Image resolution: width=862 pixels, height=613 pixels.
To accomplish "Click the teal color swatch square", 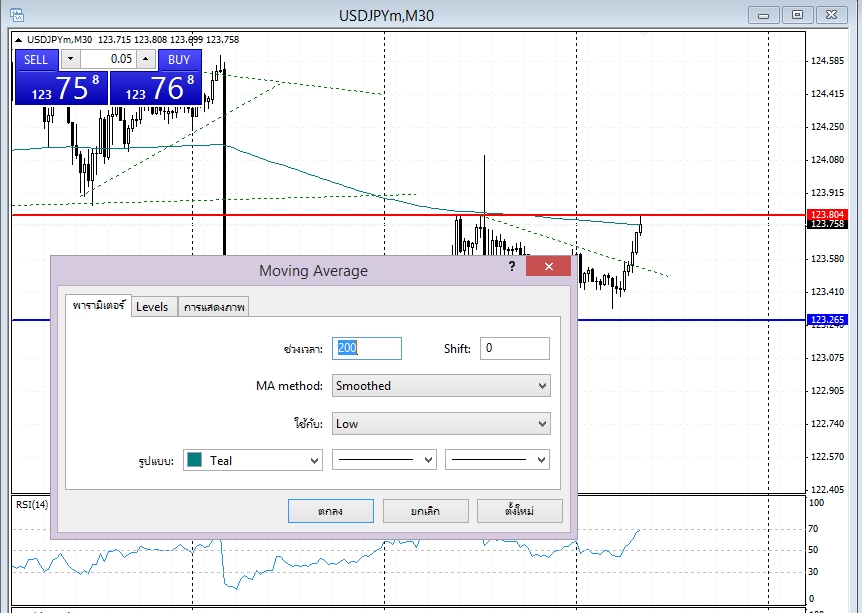I will [x=195, y=460].
